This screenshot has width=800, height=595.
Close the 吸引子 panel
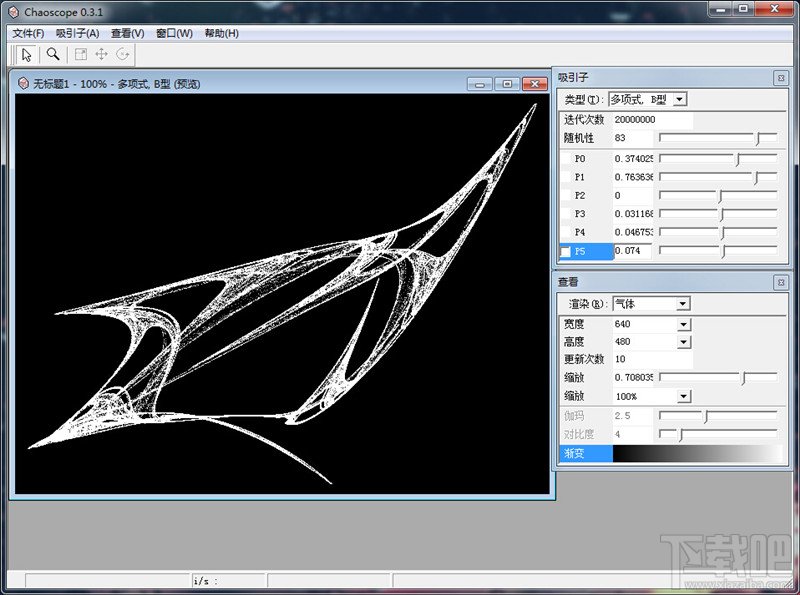(x=780, y=78)
